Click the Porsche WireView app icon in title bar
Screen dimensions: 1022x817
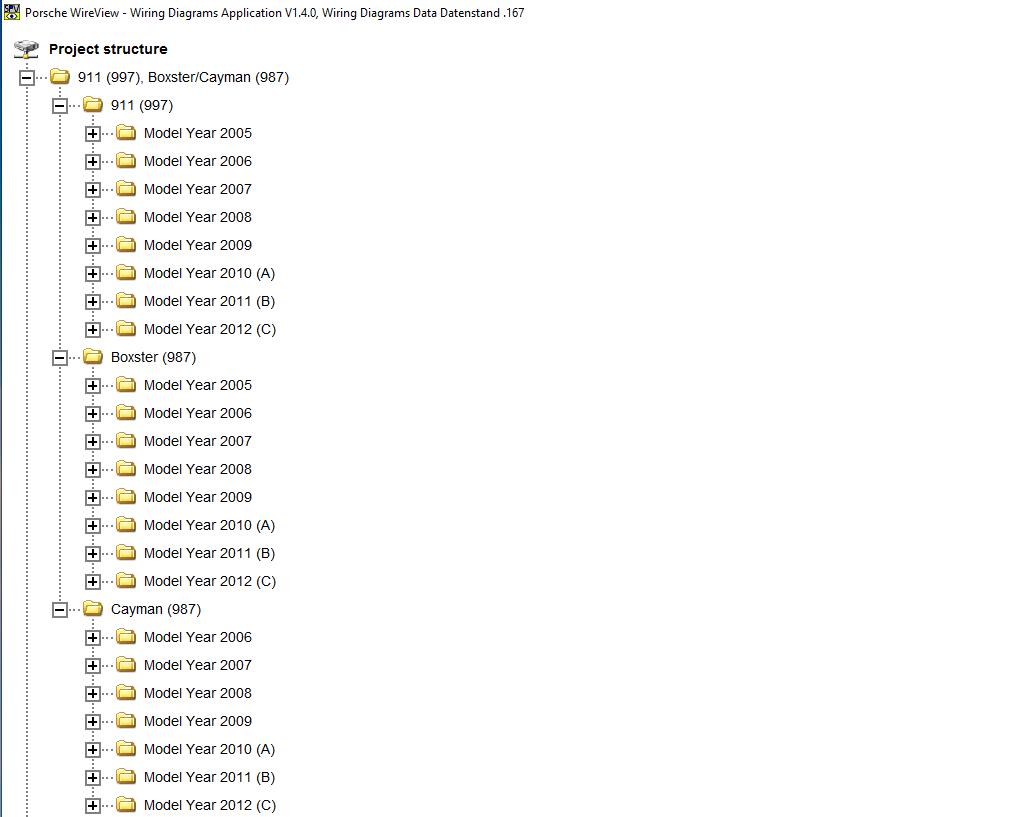coord(12,12)
